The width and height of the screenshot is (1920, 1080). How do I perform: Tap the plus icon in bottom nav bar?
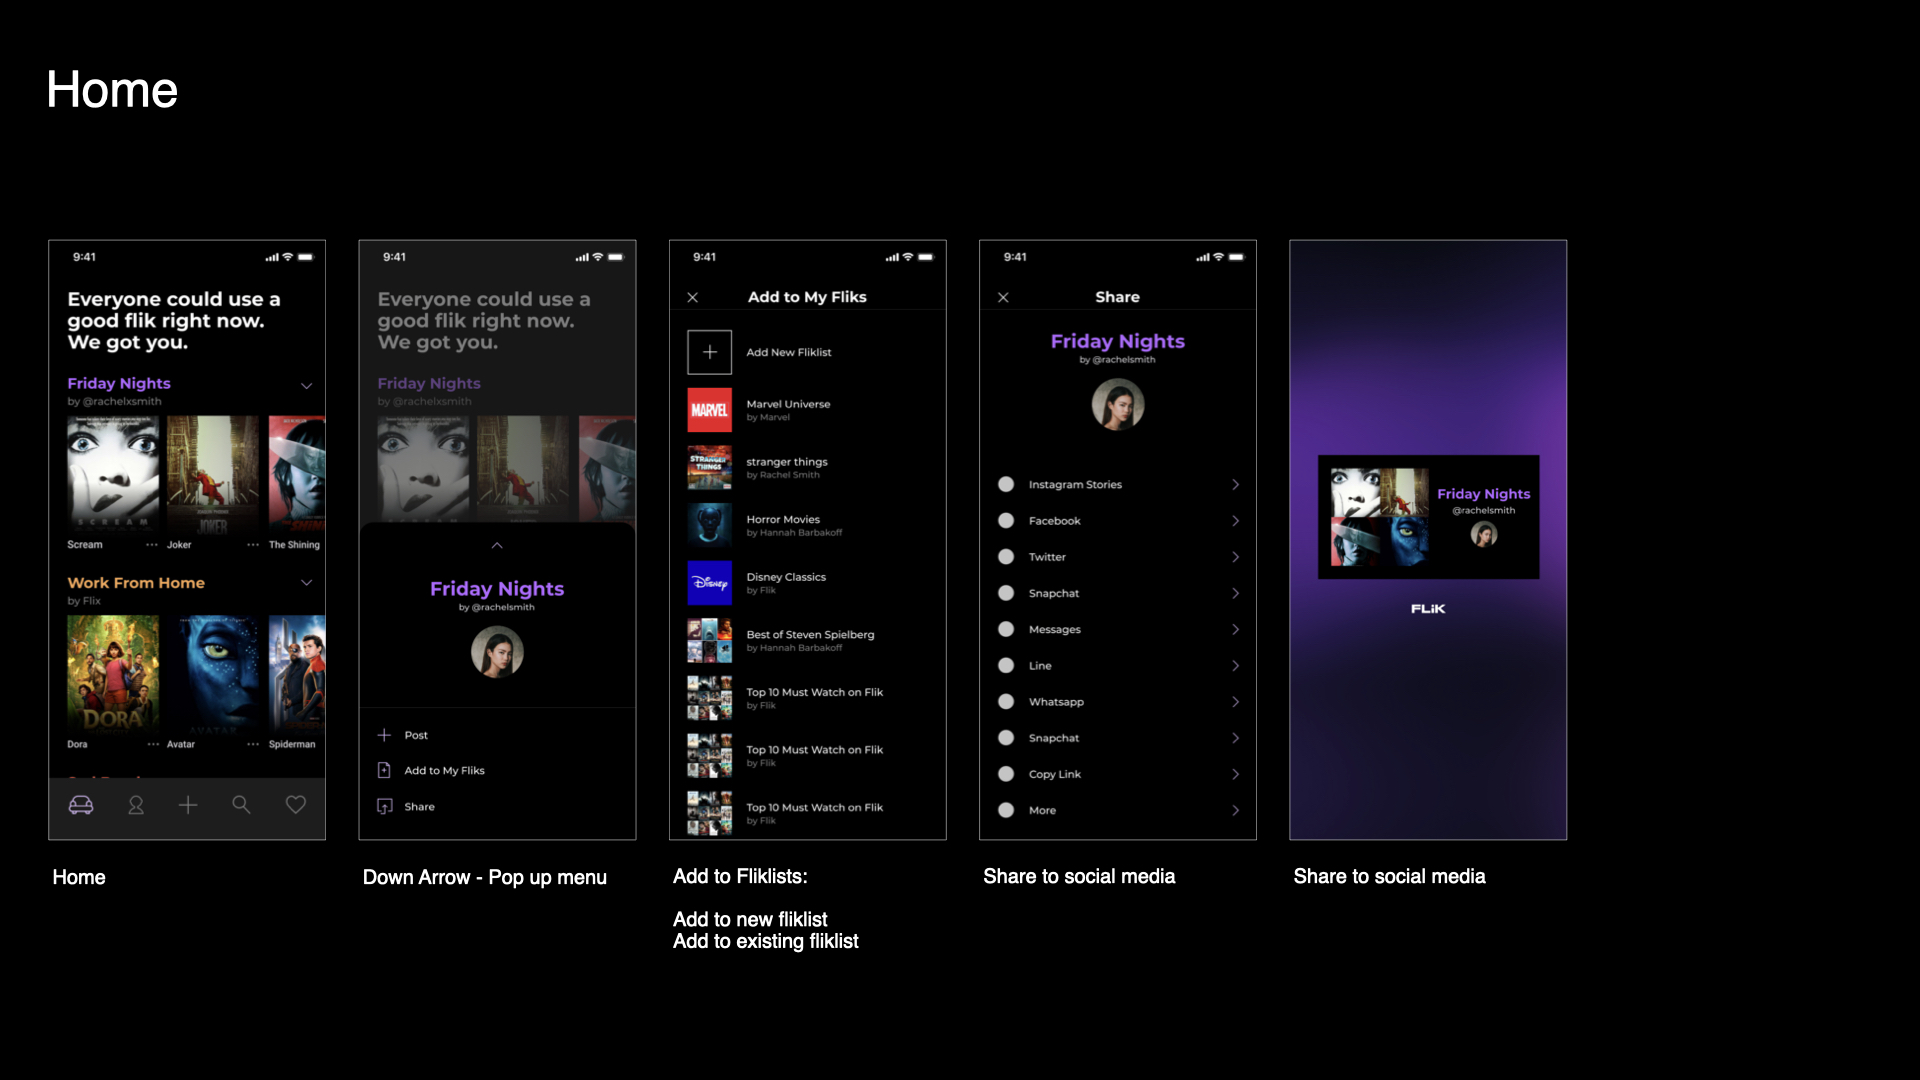(188, 805)
